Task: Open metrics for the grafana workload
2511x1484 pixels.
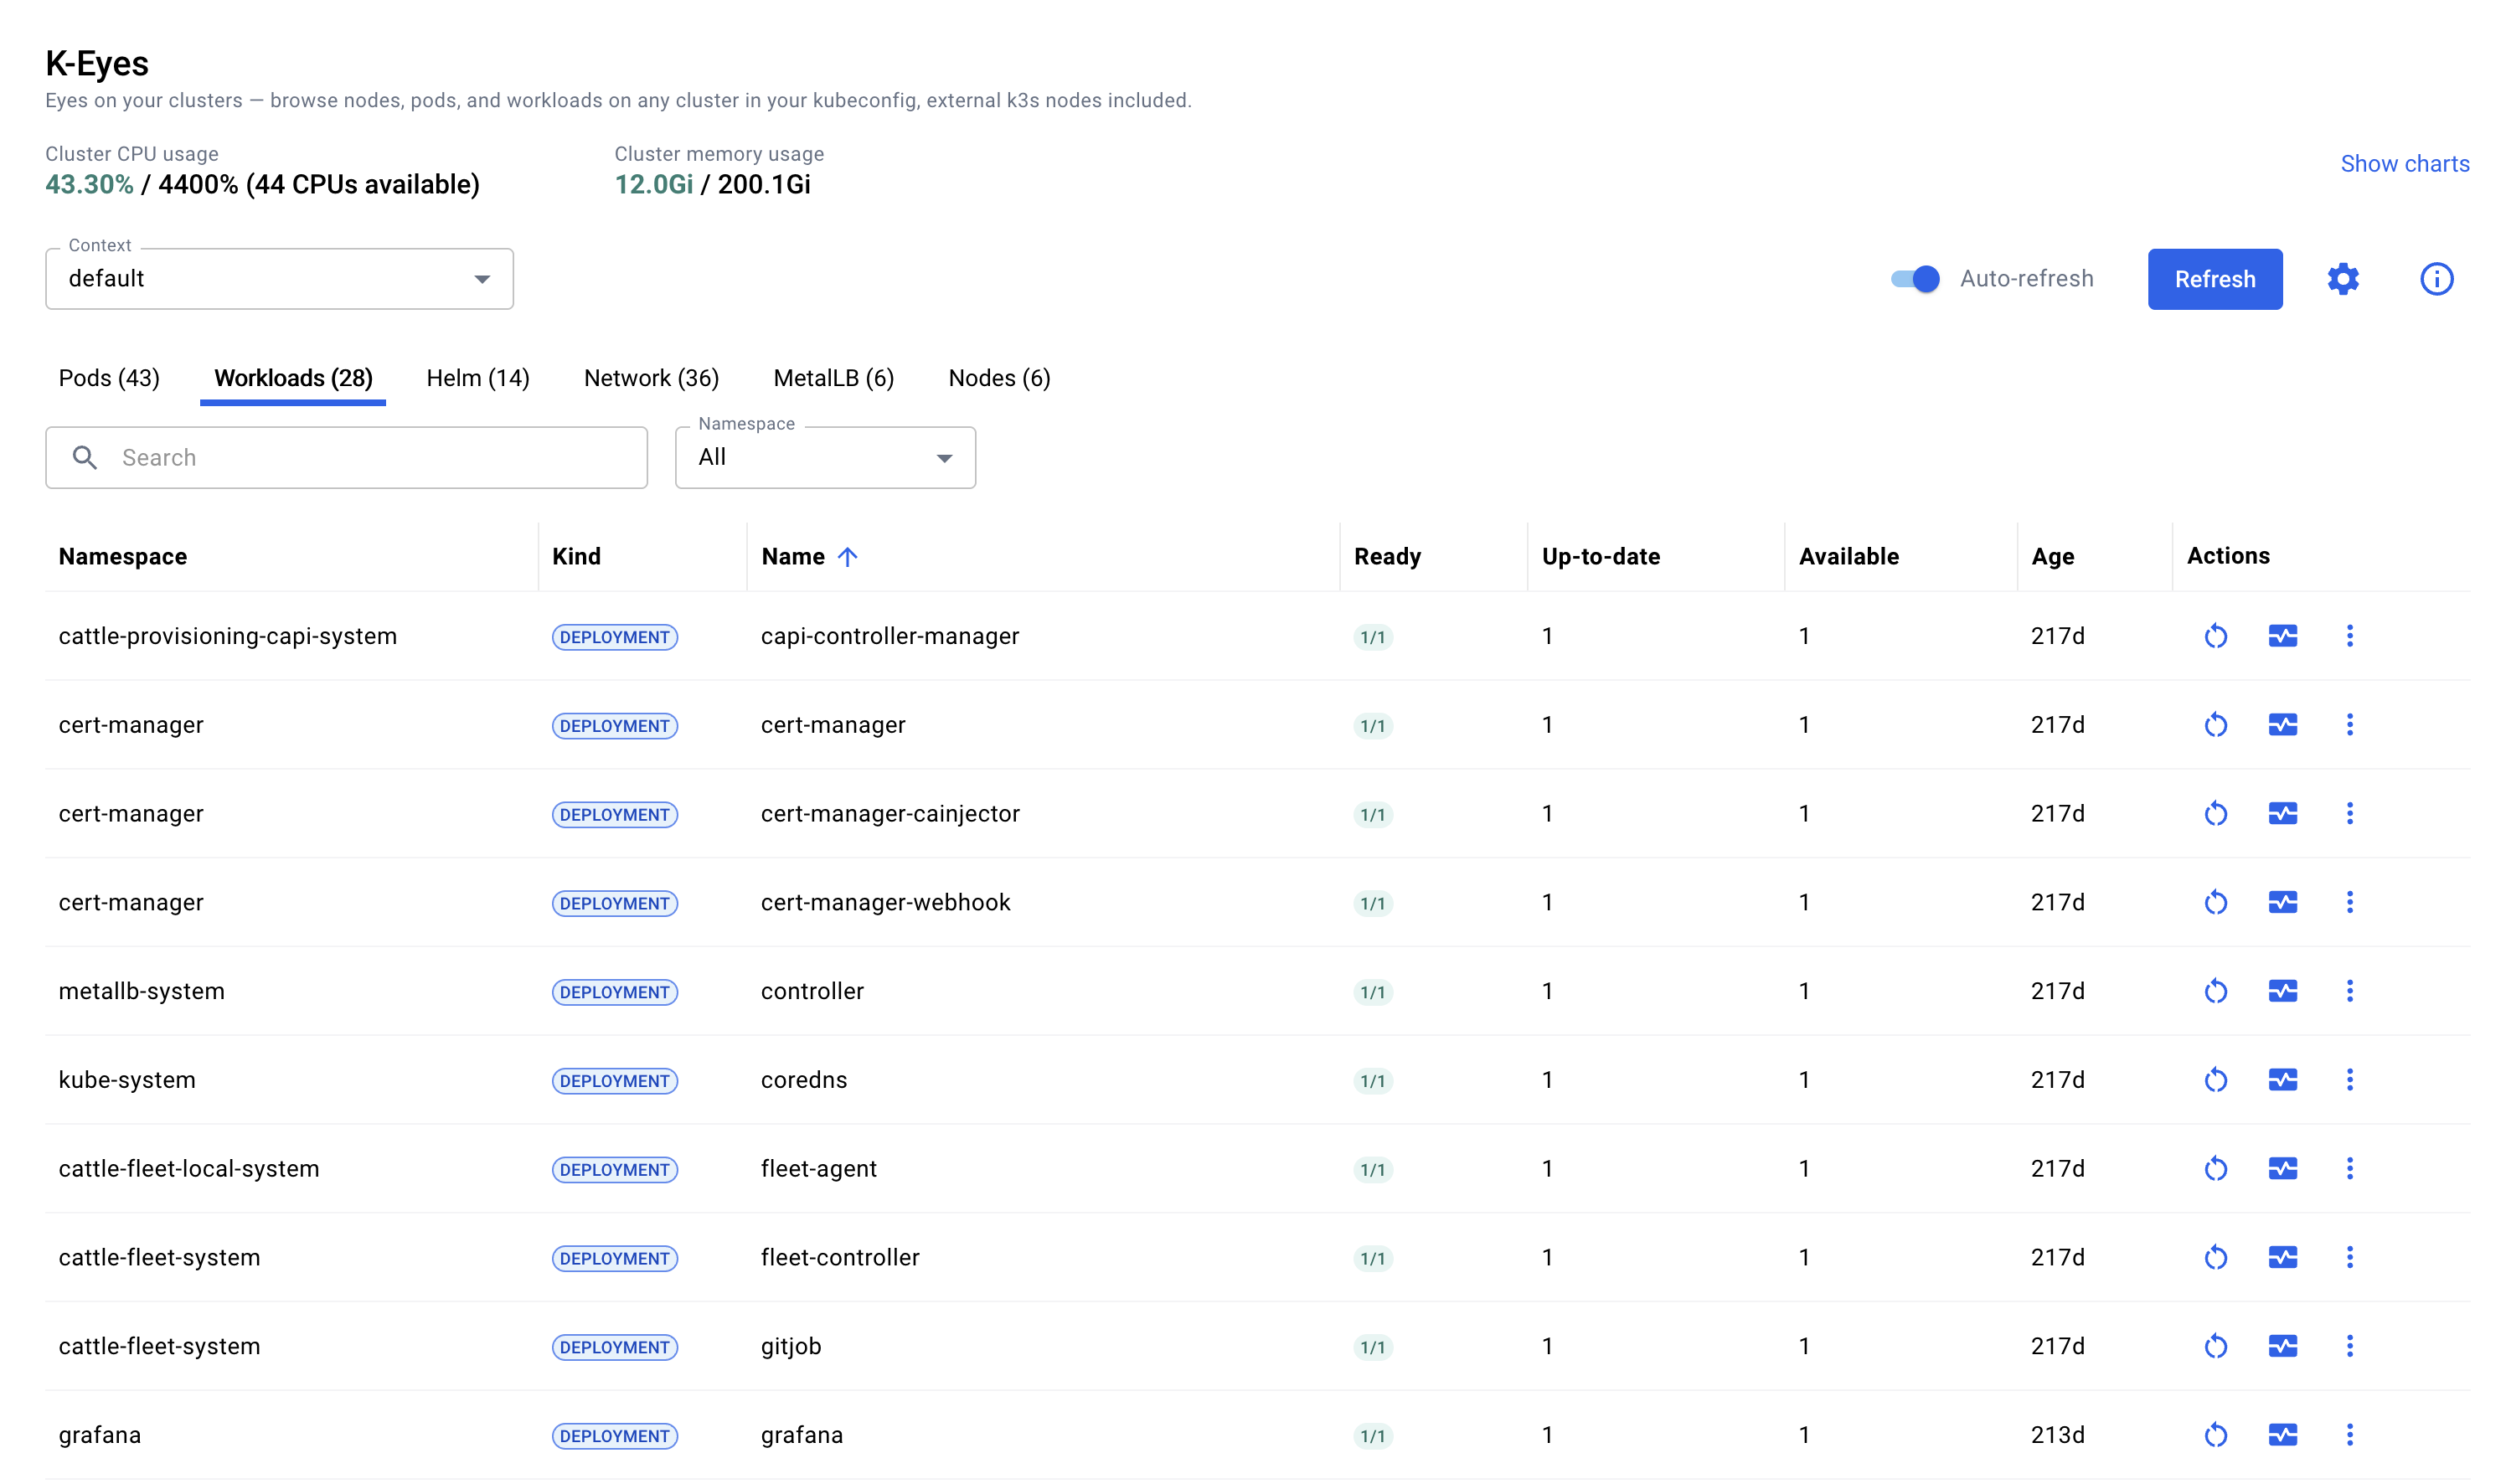Action: point(2282,1435)
